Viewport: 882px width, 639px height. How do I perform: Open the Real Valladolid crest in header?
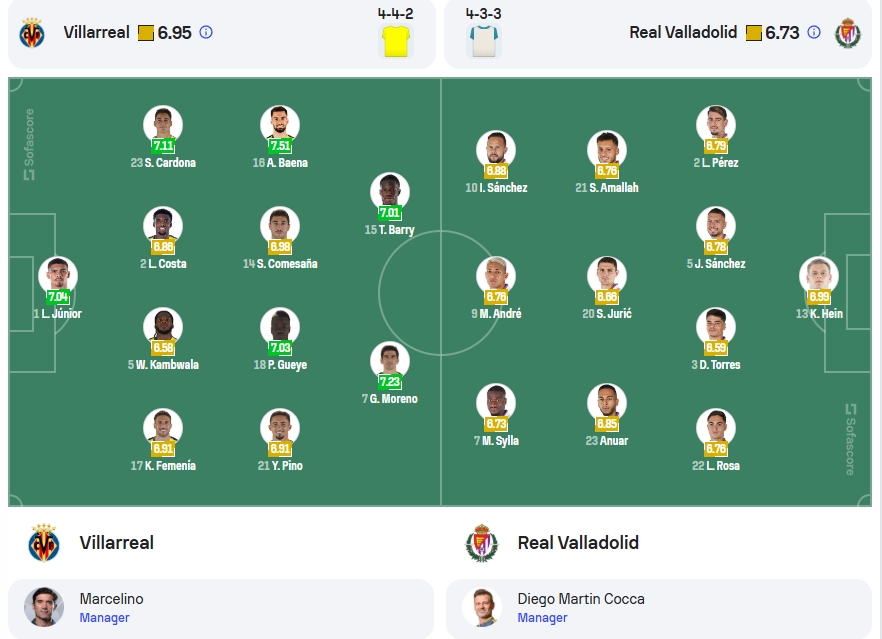pos(847,33)
